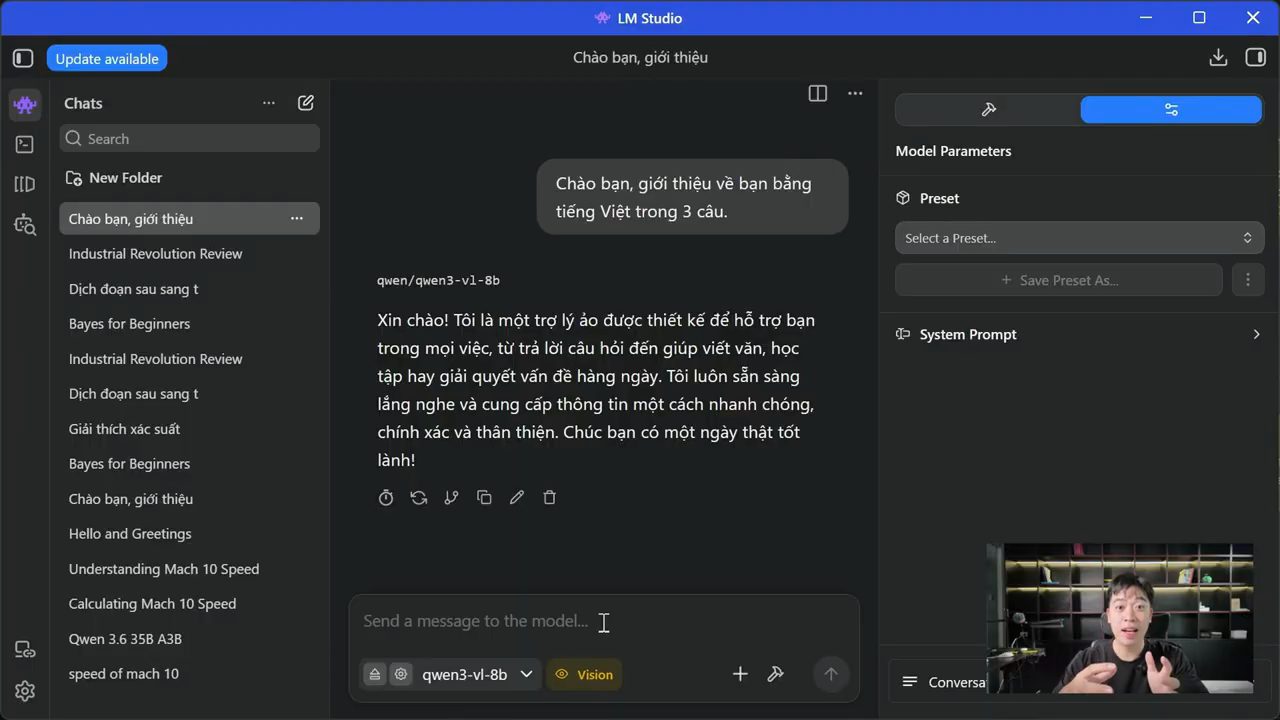Open the Chat section in the left rail
The height and width of the screenshot is (720, 1280).
click(25, 104)
